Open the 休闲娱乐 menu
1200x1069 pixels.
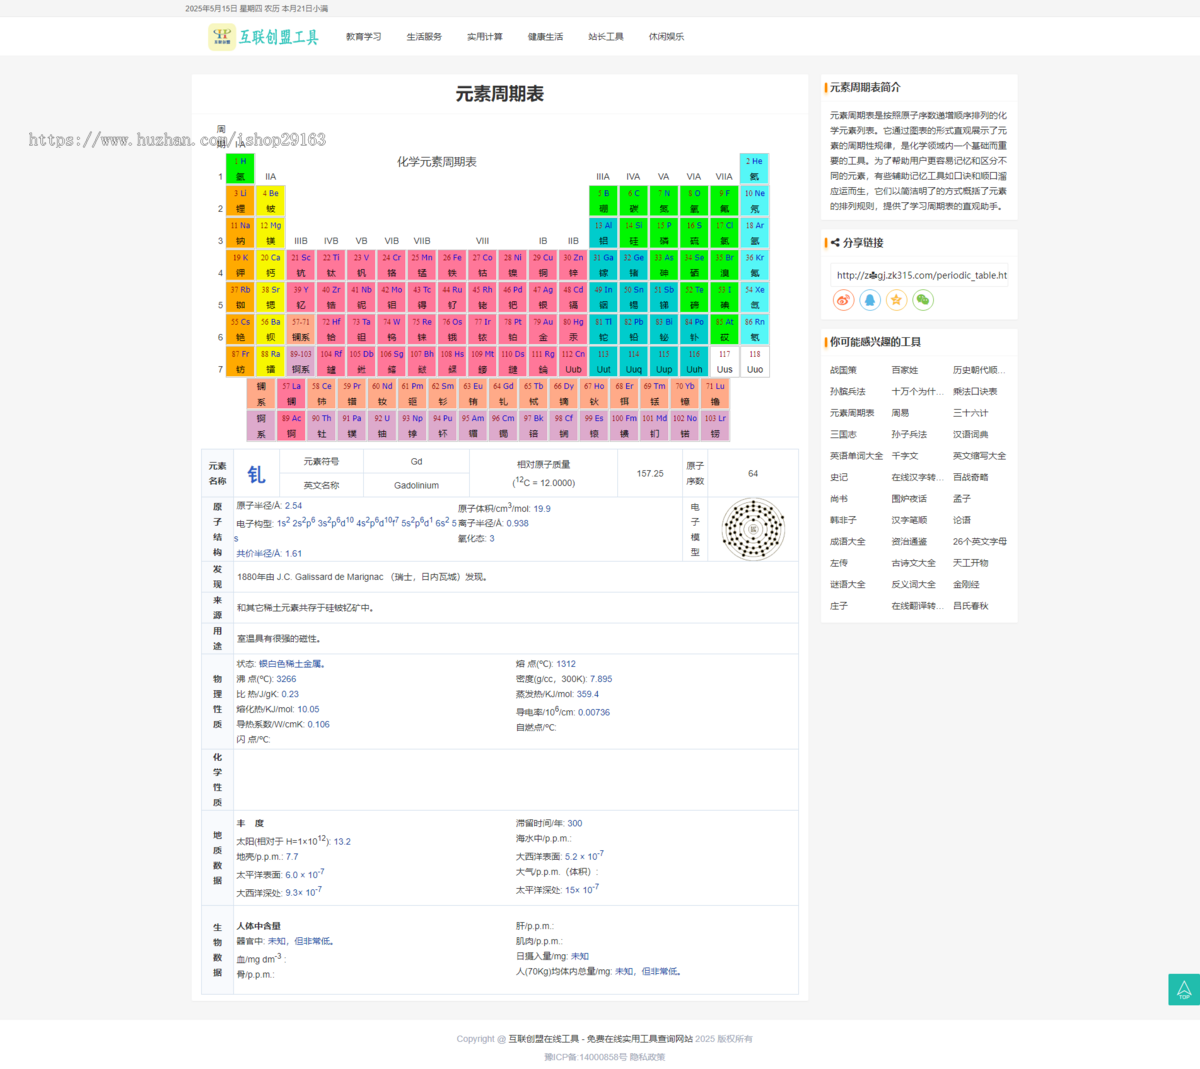tap(666, 37)
